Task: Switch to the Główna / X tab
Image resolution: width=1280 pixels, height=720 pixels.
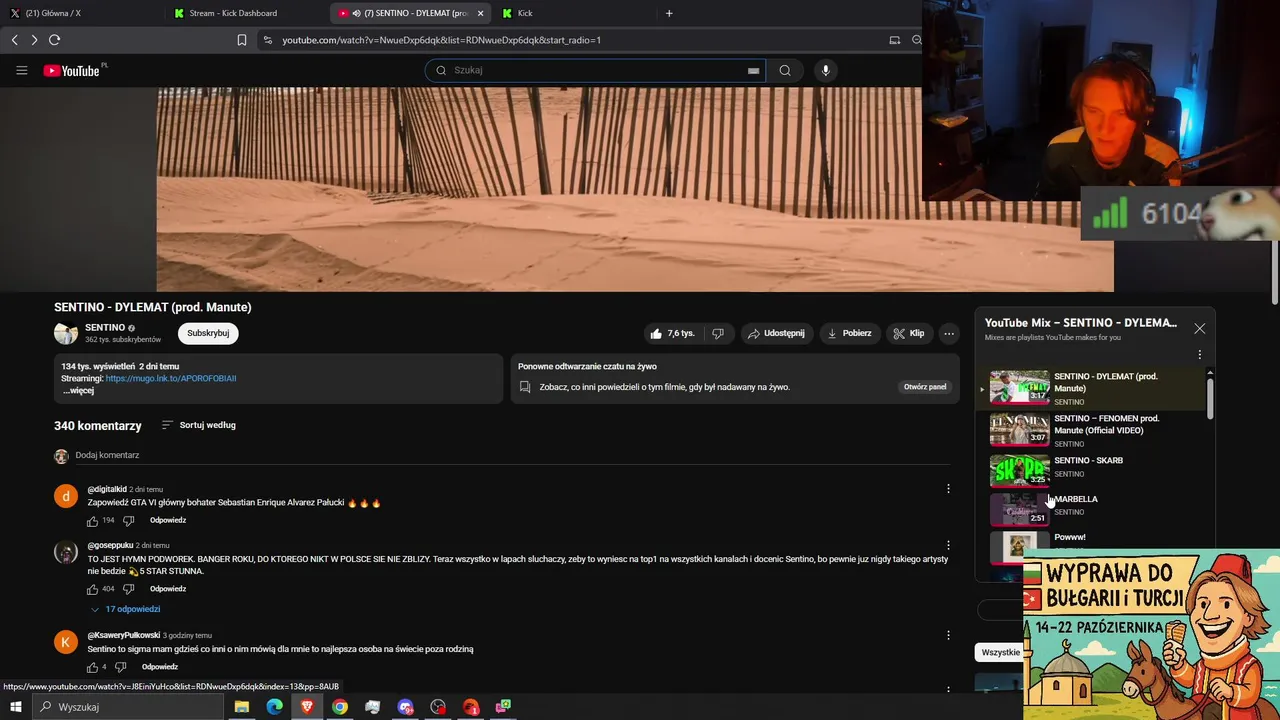Action: pyautogui.click(x=84, y=13)
